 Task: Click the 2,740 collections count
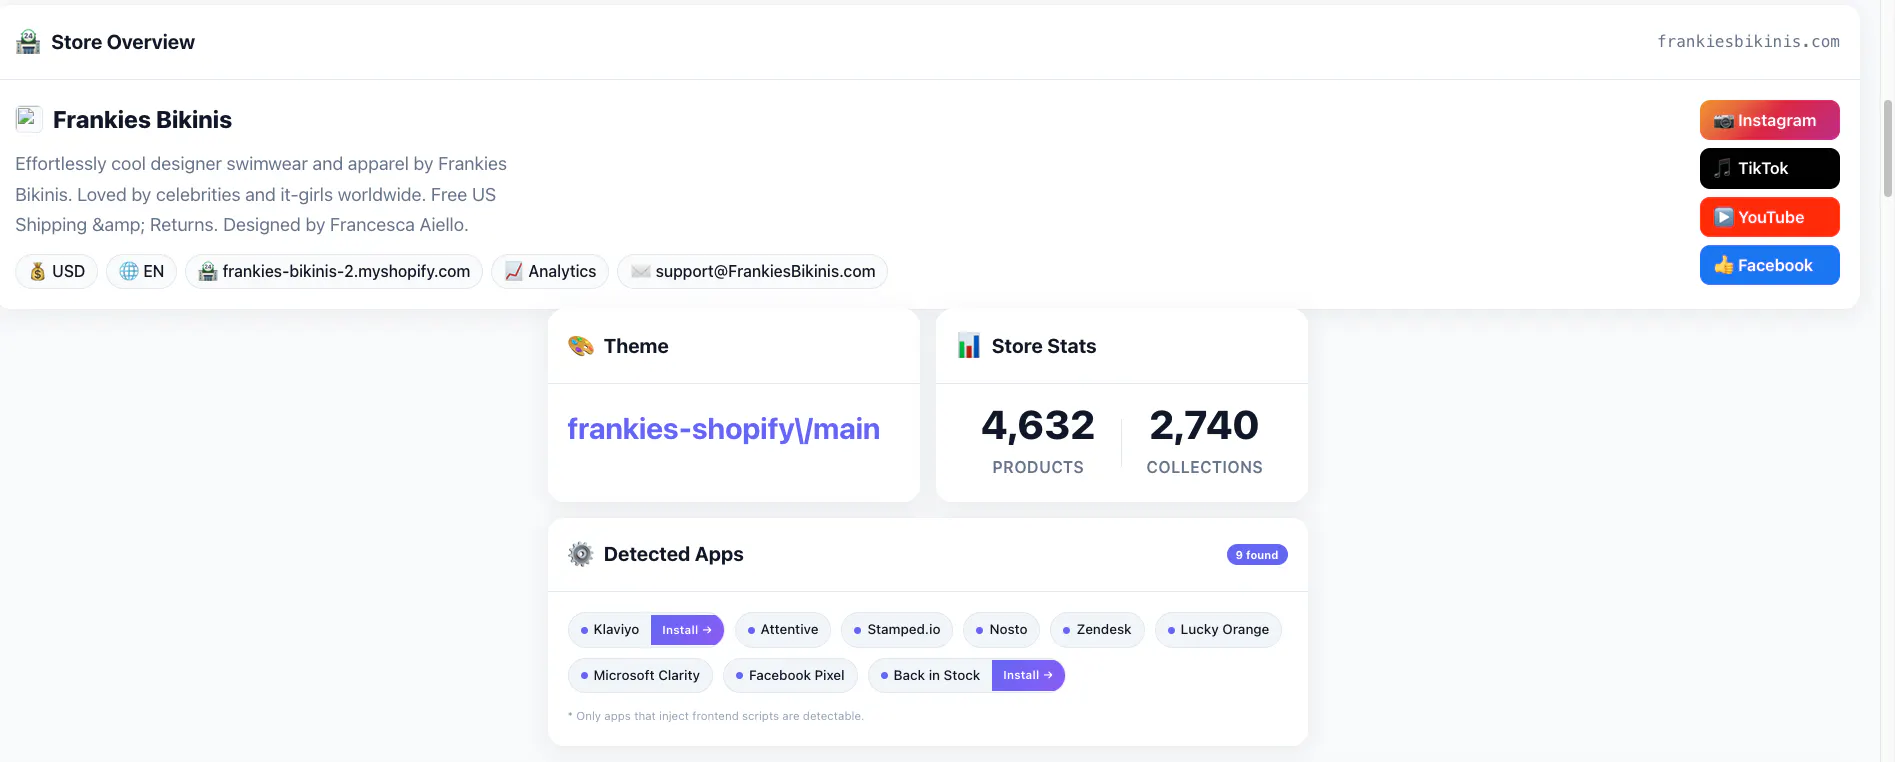coord(1204,425)
